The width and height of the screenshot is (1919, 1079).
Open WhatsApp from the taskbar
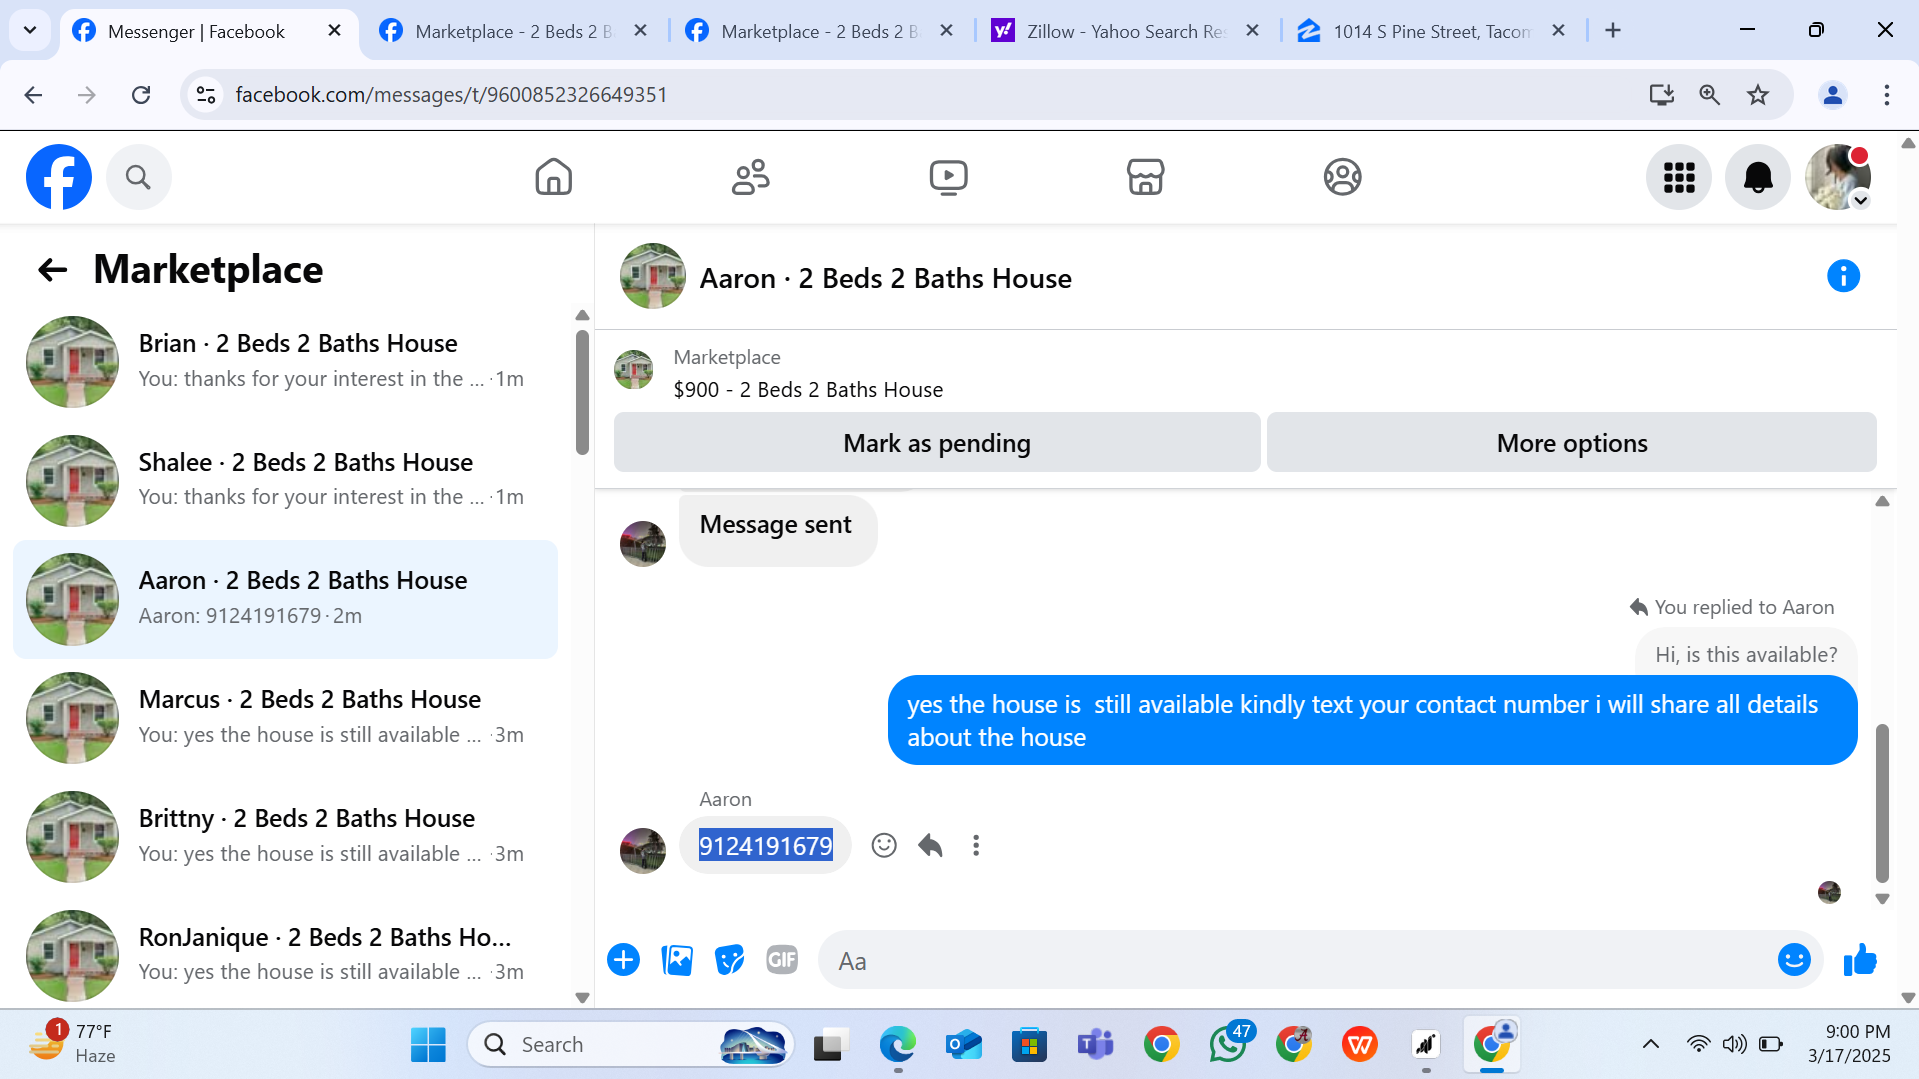point(1228,1045)
